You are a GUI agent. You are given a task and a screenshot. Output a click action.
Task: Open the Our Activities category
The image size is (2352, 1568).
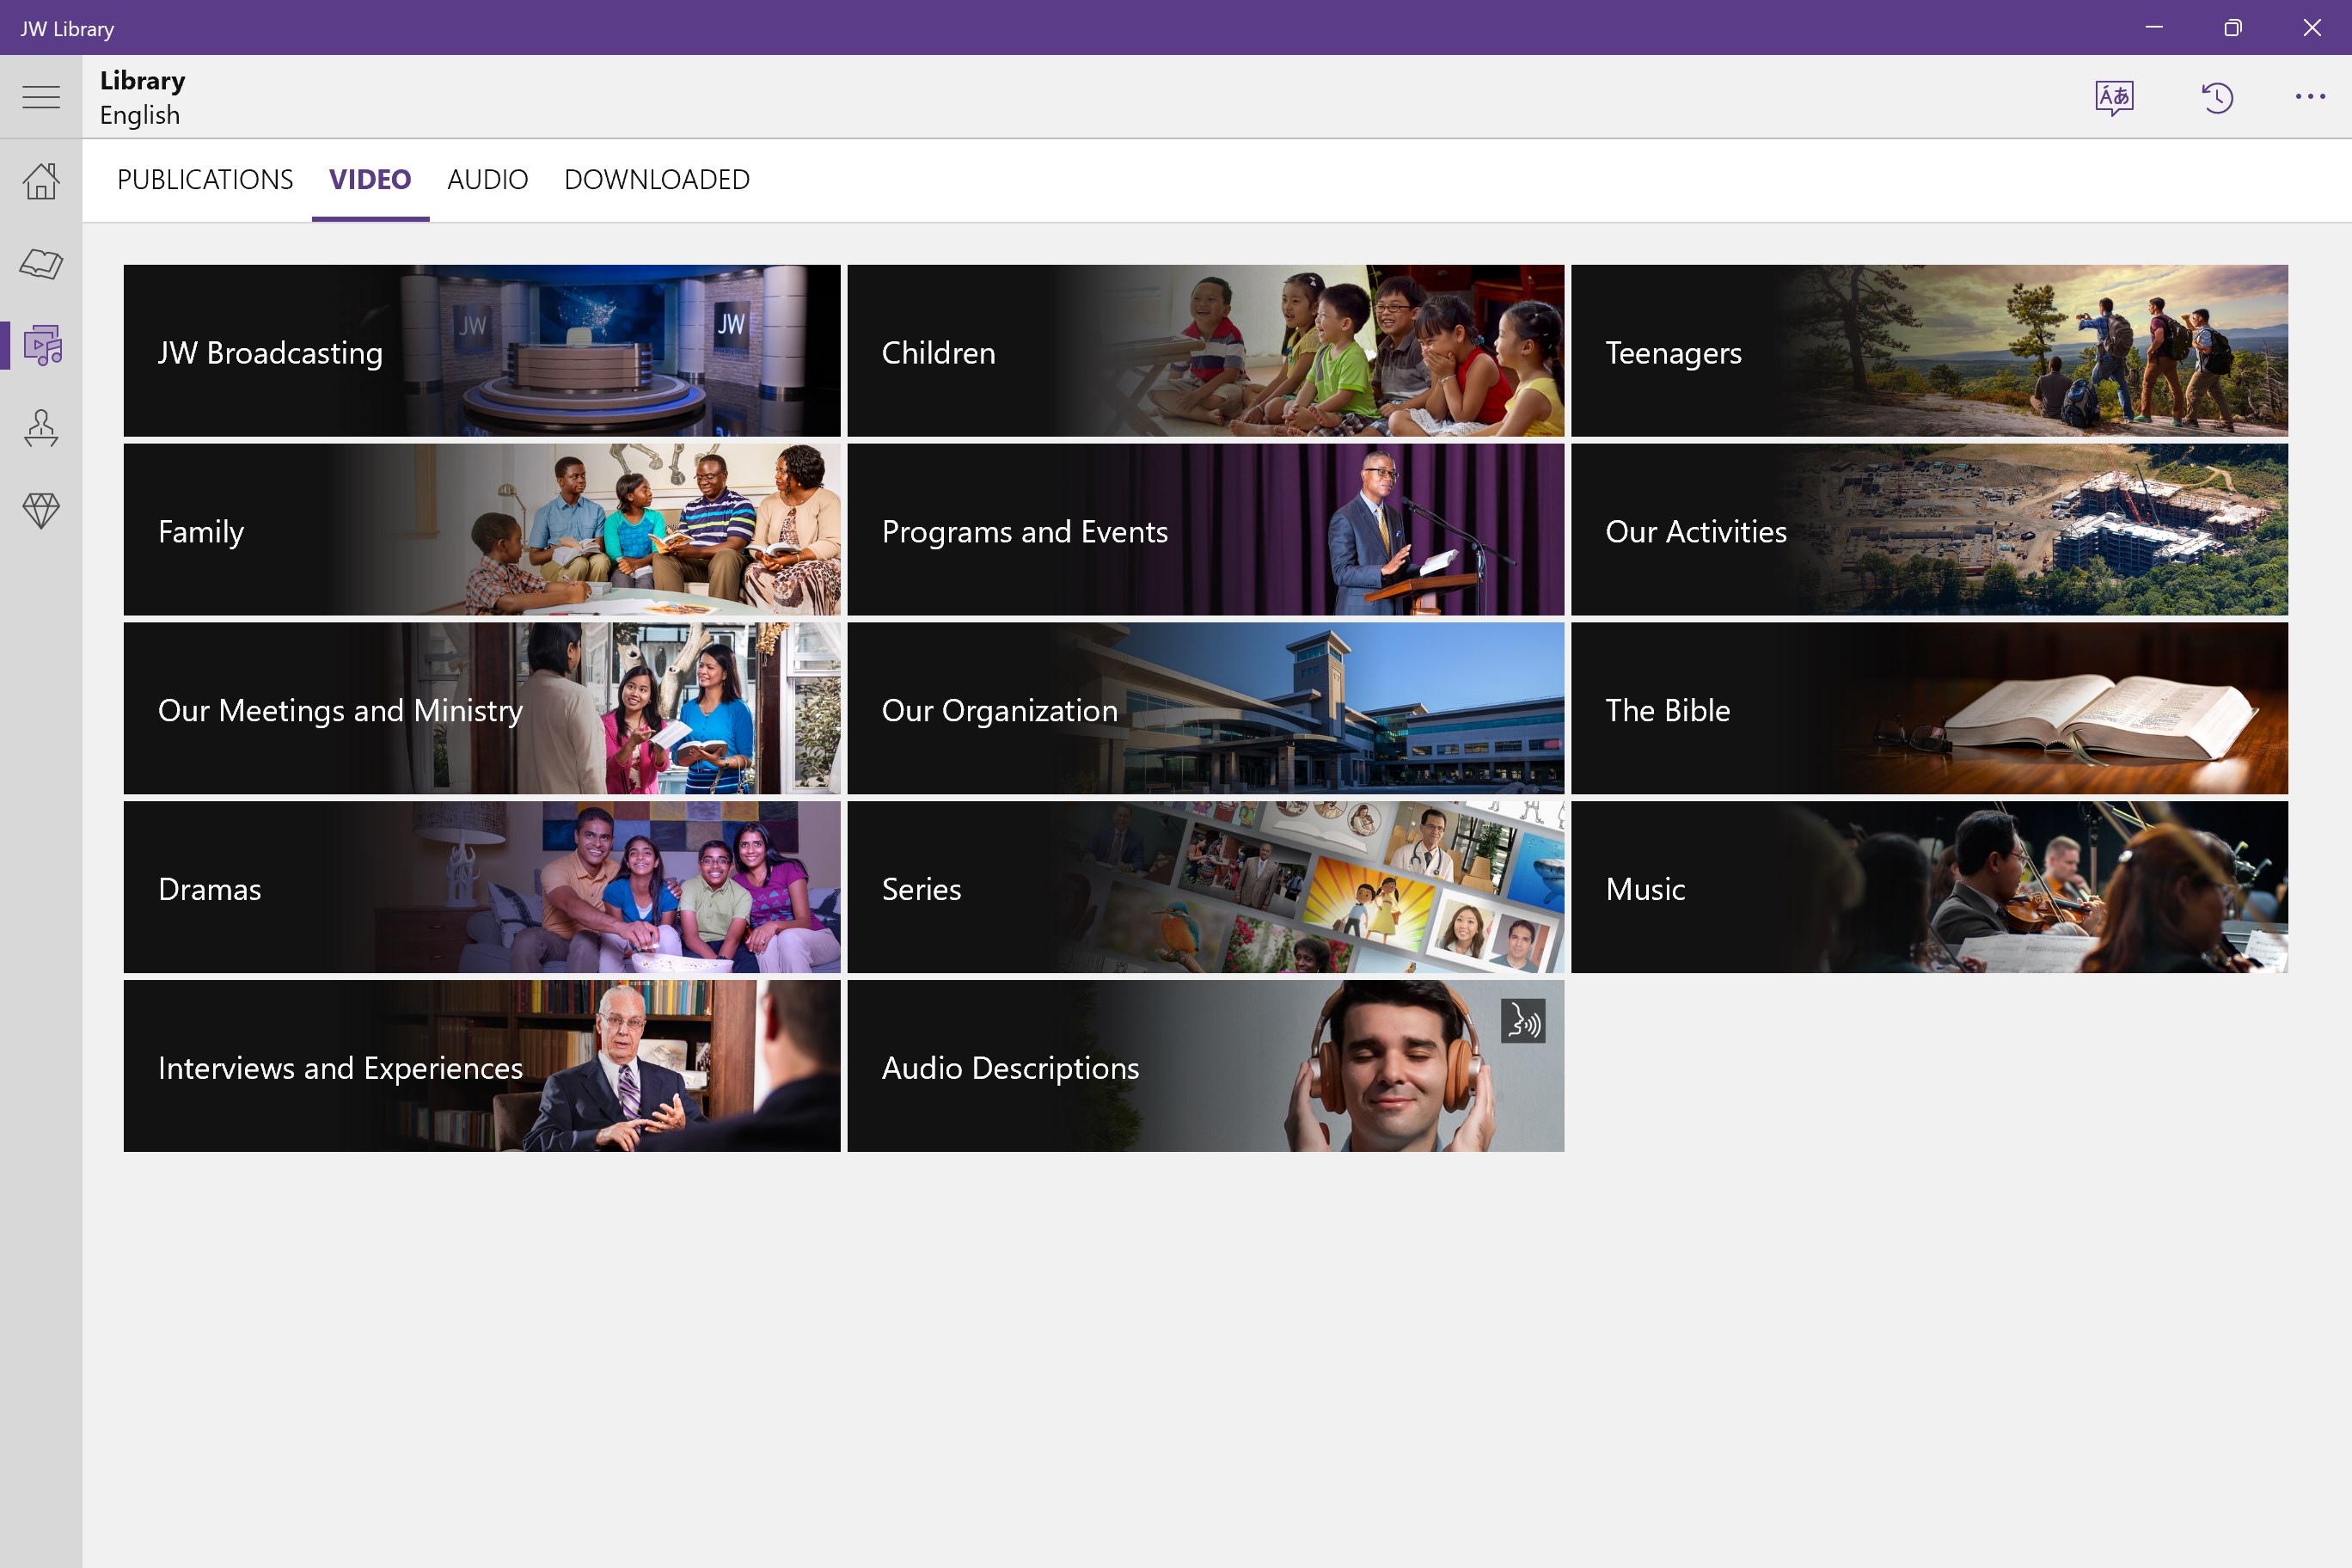click(x=1929, y=530)
